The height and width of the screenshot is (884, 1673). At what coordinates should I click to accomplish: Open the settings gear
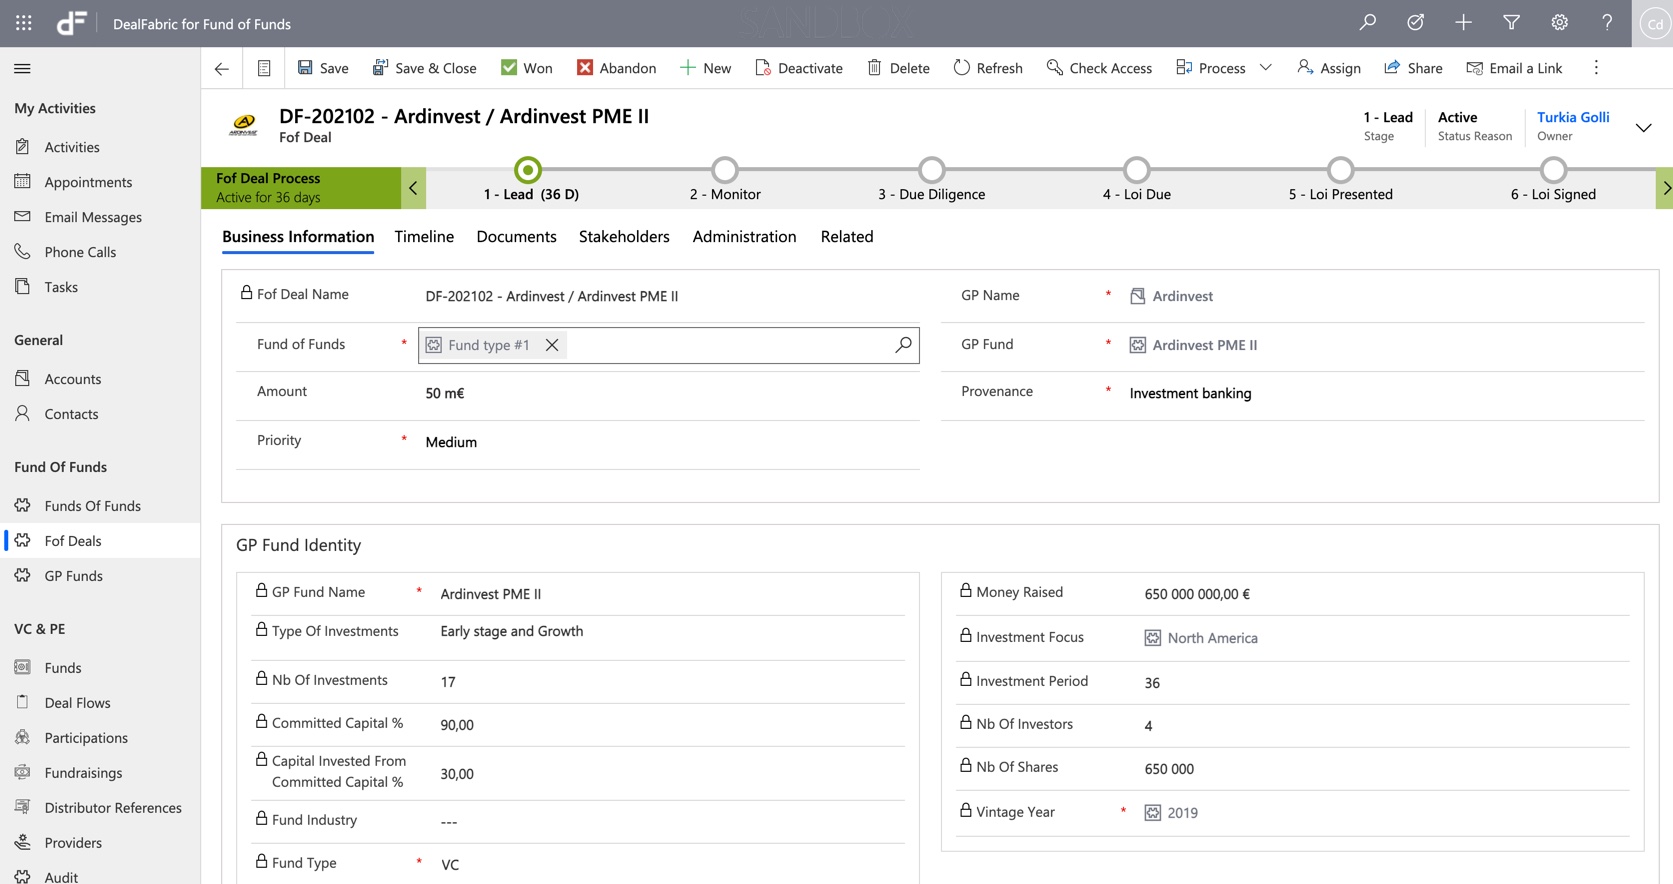pos(1559,23)
